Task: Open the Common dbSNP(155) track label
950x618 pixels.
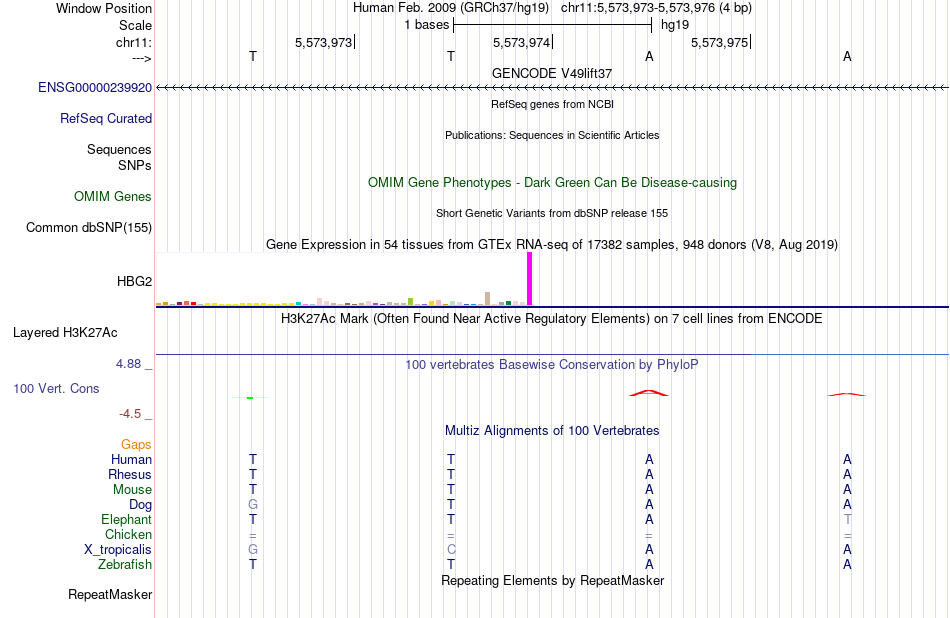Action: coord(89,228)
